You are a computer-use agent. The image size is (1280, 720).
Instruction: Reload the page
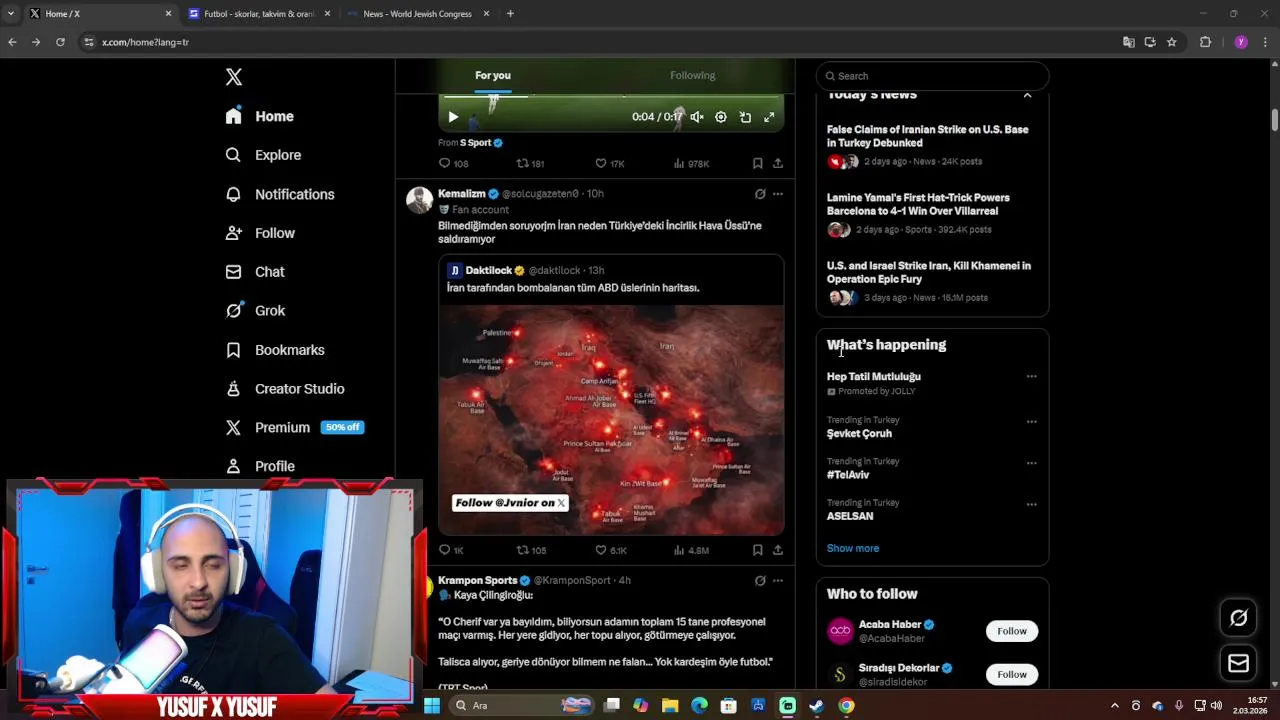(x=60, y=42)
